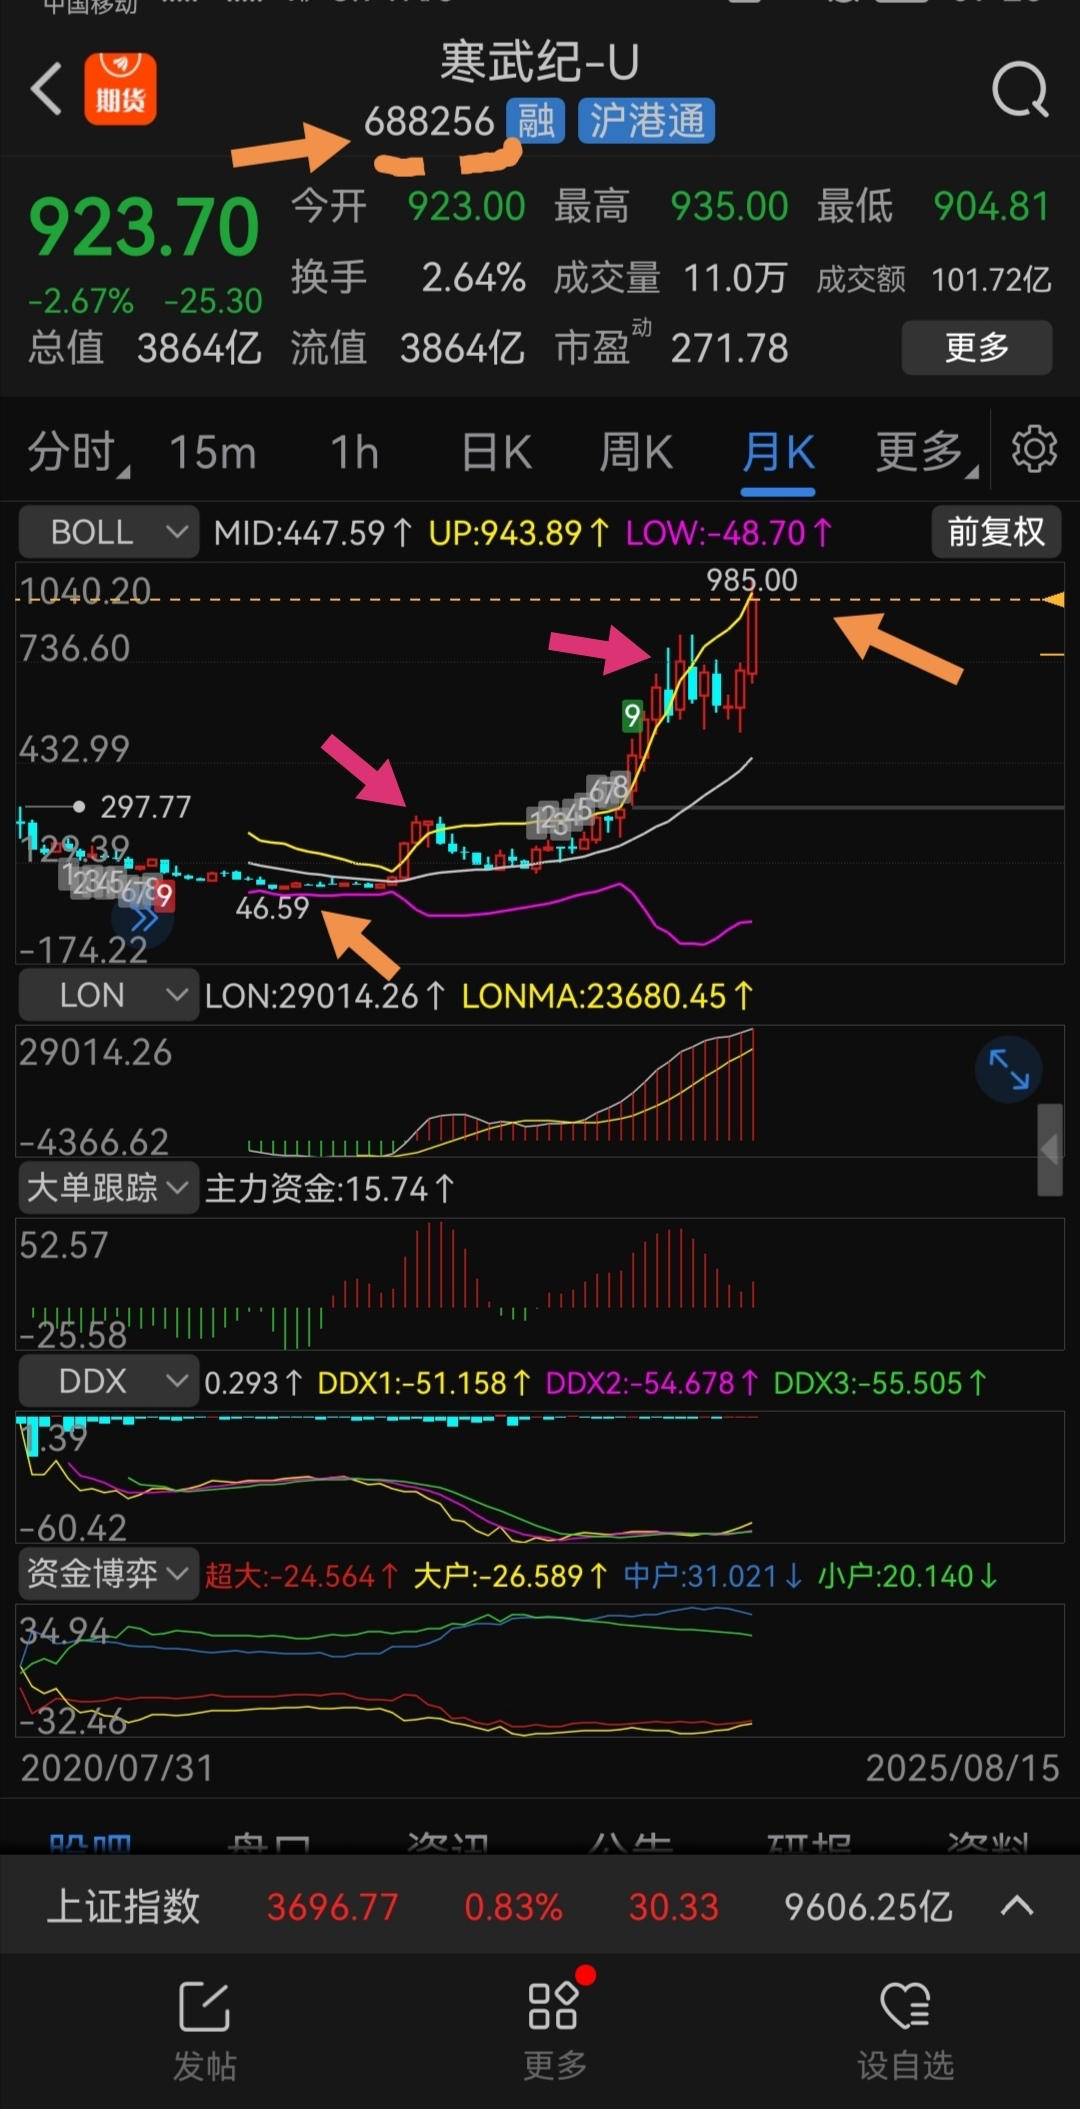Image resolution: width=1080 pixels, height=2109 pixels.
Task: Tap the 最低 904.81 value
Action: click(991, 207)
